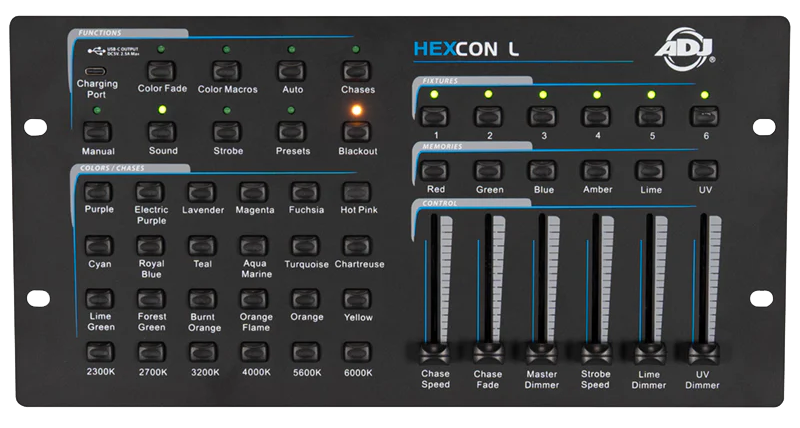This screenshot has height=428, width=800.
Task: Choose the Aqua Marine color button
Action: point(254,246)
